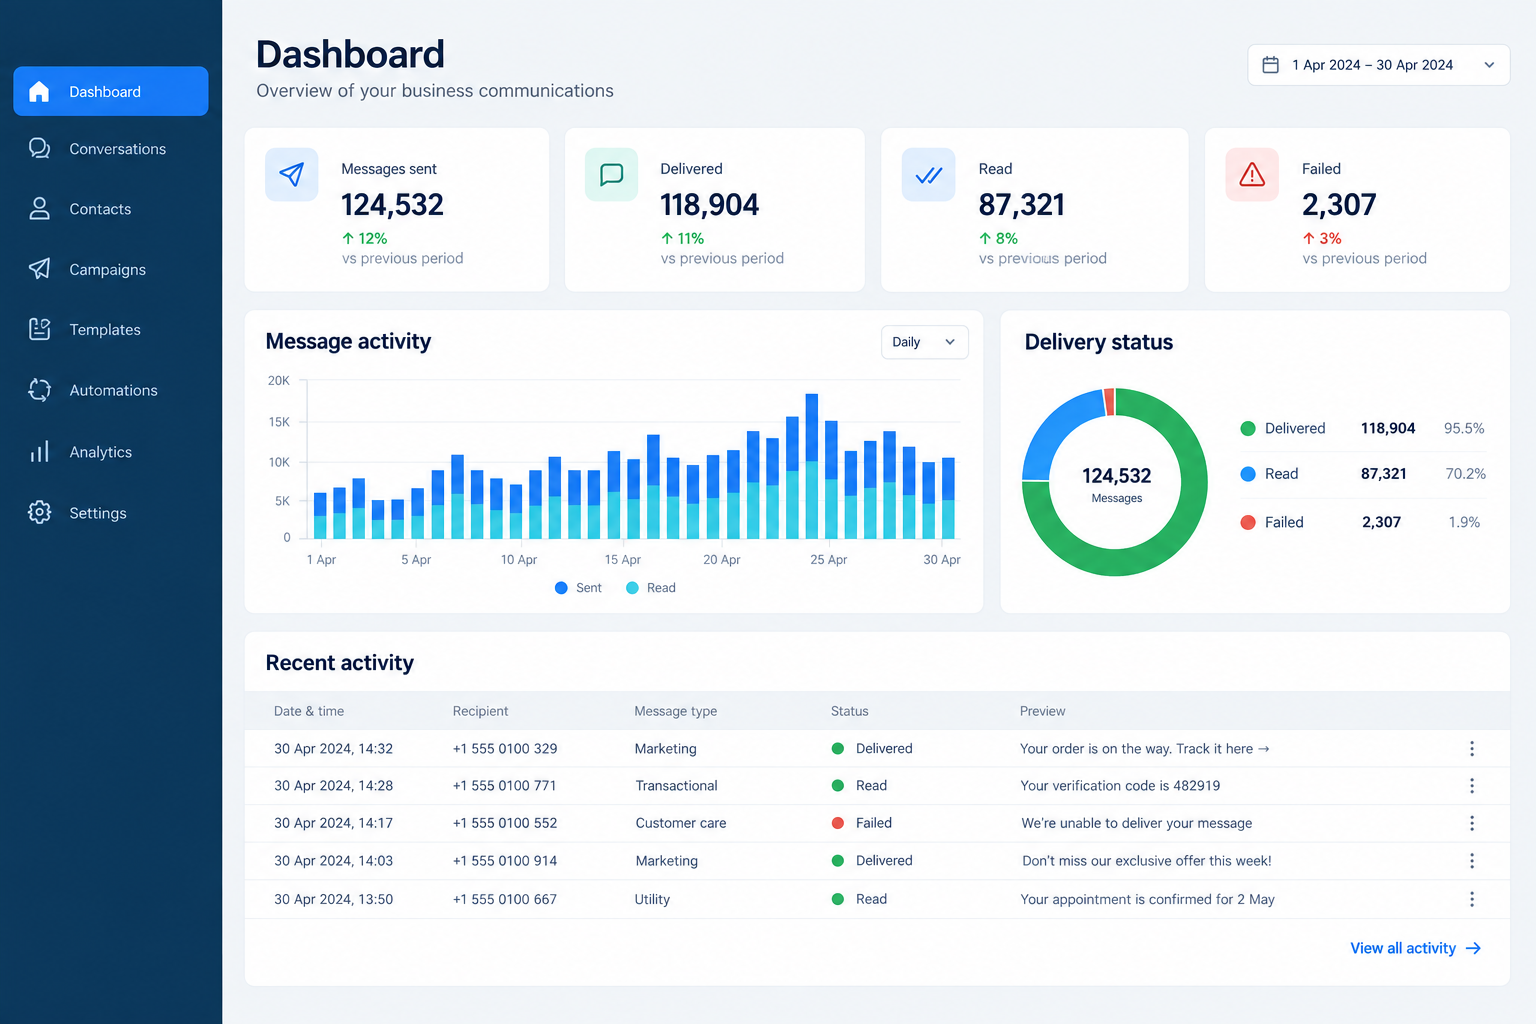Screen dimensions: 1536x1024
Task: Open row menu for the Customer care row
Action: 1472,823
